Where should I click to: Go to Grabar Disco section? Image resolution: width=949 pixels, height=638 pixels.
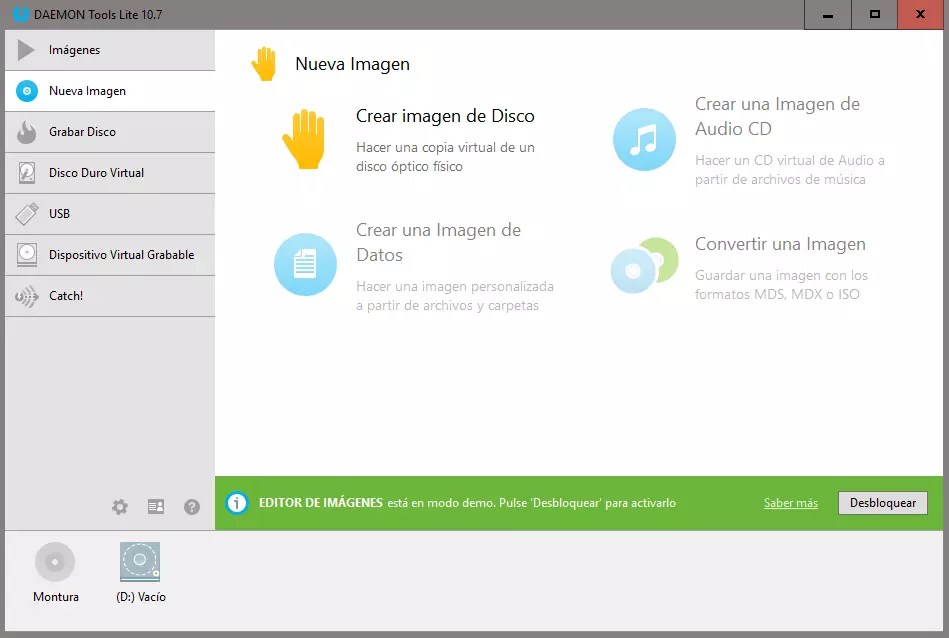pos(110,132)
